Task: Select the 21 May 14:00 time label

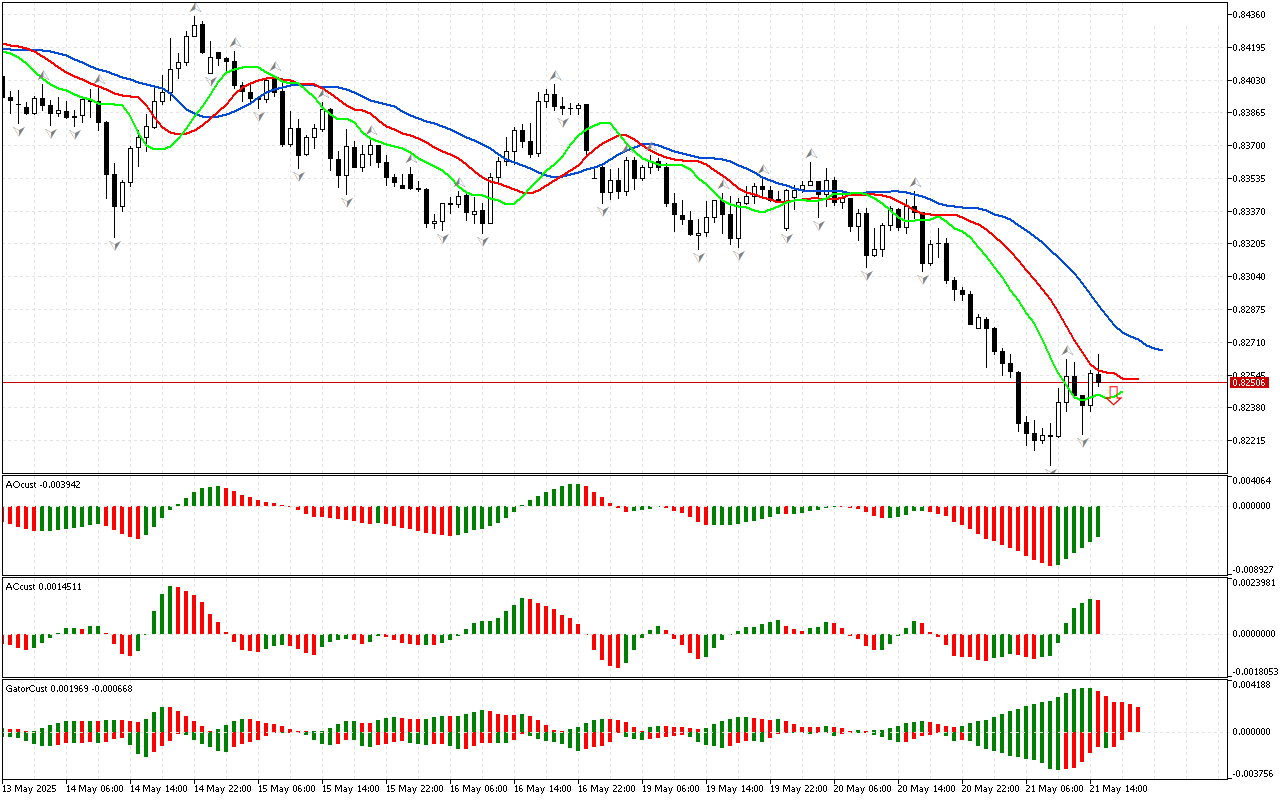Action: tap(1117, 788)
